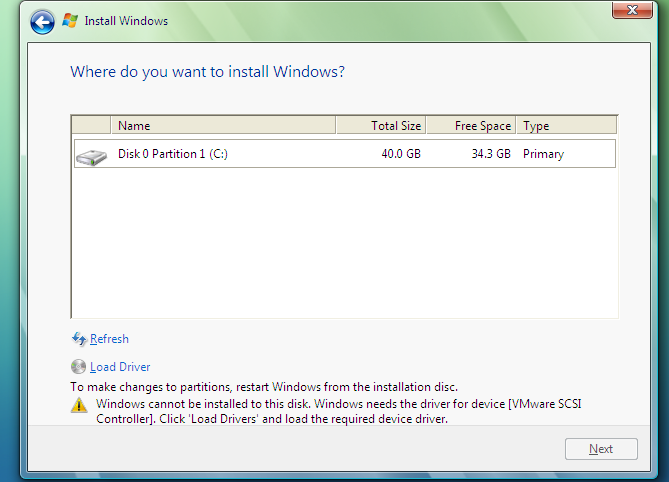Sort by the Name column header

click(x=223, y=125)
